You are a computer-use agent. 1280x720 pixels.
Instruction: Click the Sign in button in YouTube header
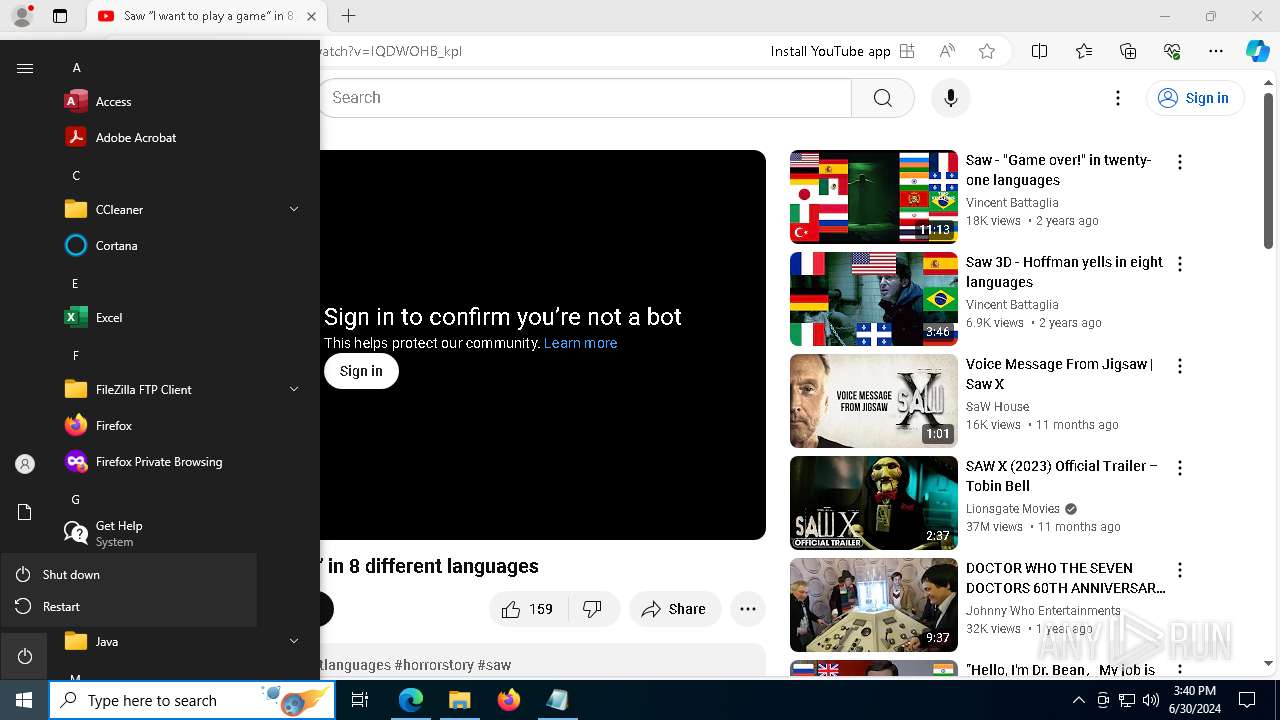[1195, 98]
